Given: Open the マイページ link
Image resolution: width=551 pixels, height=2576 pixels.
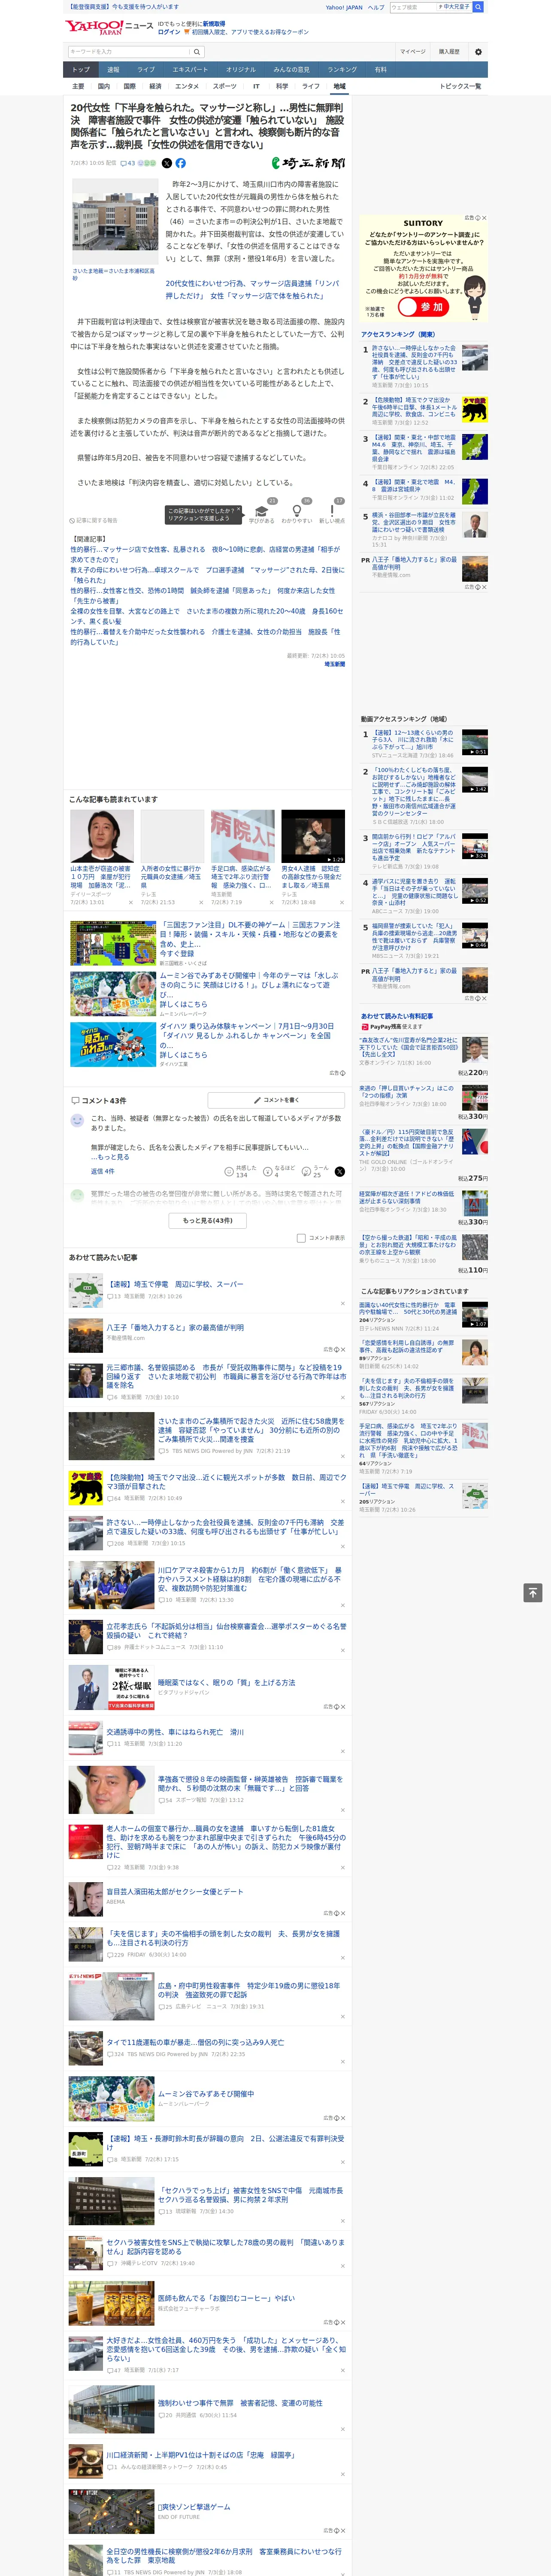Looking at the screenshot, I should 412,52.
